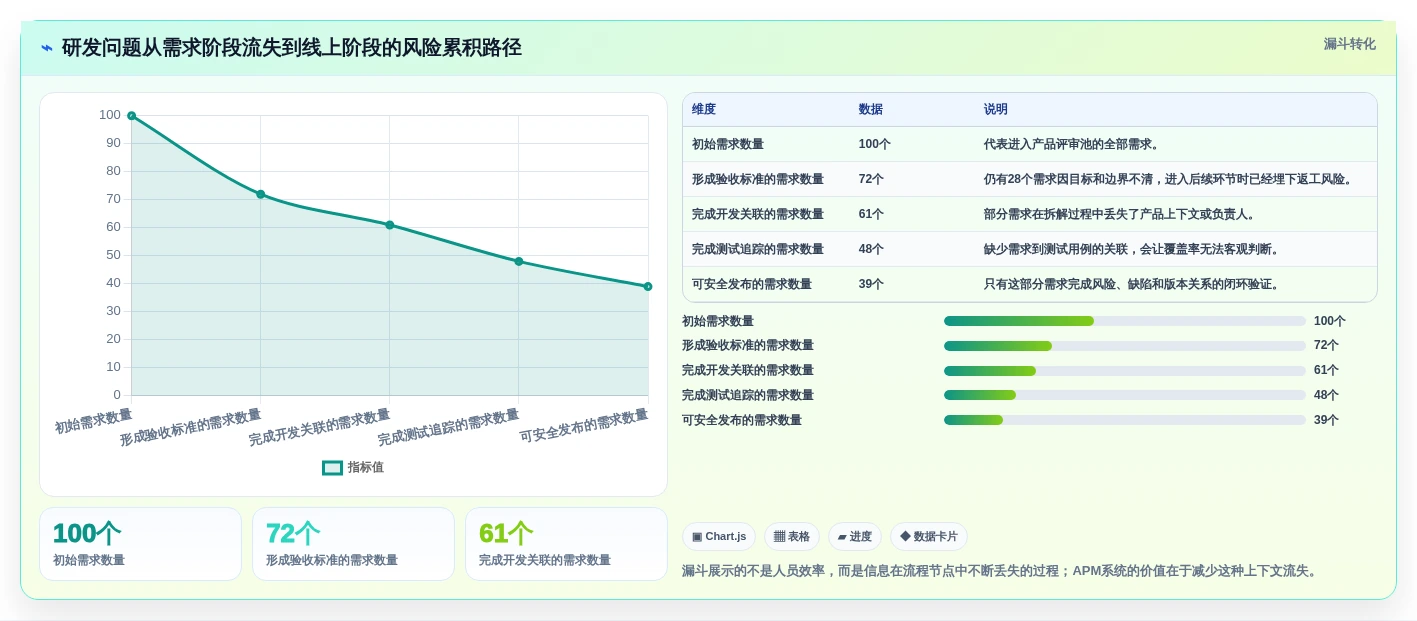Click the 完成测试追踪的需求数量 progress bar
This screenshot has height=621, width=1417.
coord(1125,395)
